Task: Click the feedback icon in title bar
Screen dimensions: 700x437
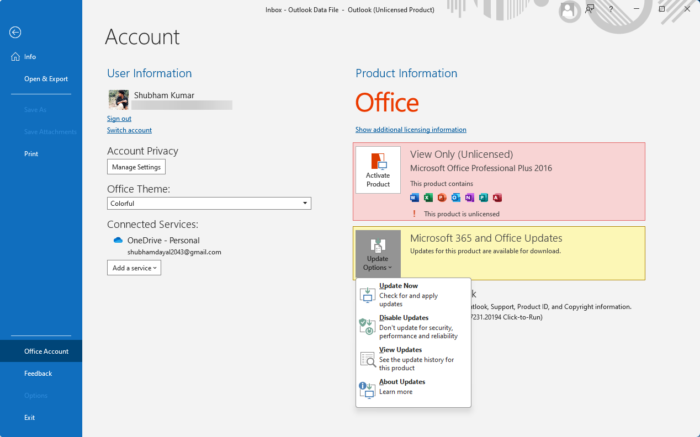Action: pyautogui.click(x=590, y=8)
